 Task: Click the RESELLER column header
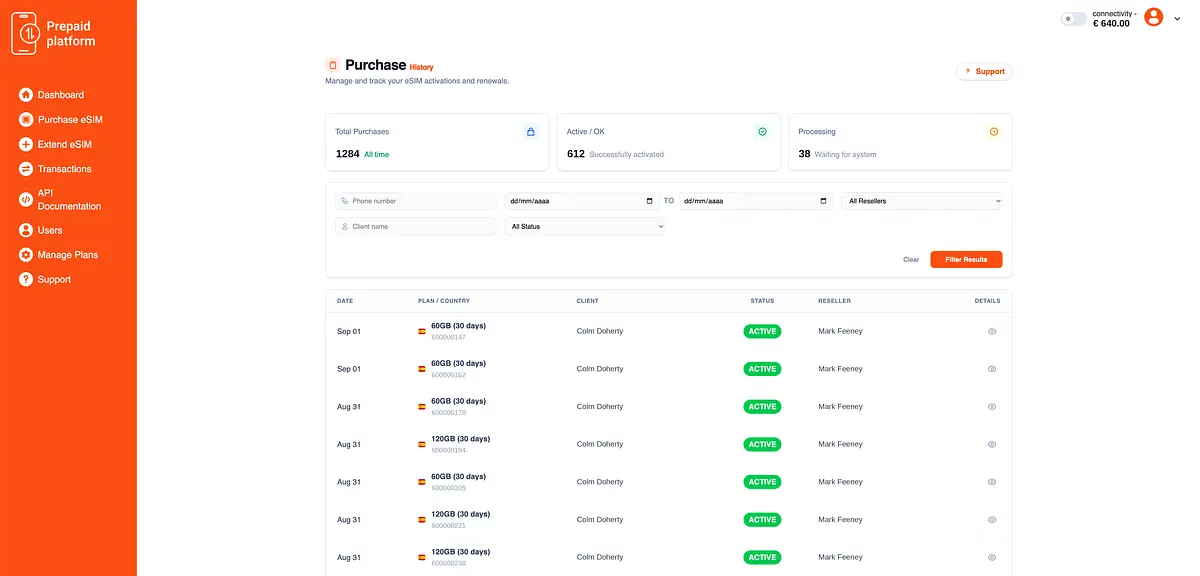(x=835, y=301)
